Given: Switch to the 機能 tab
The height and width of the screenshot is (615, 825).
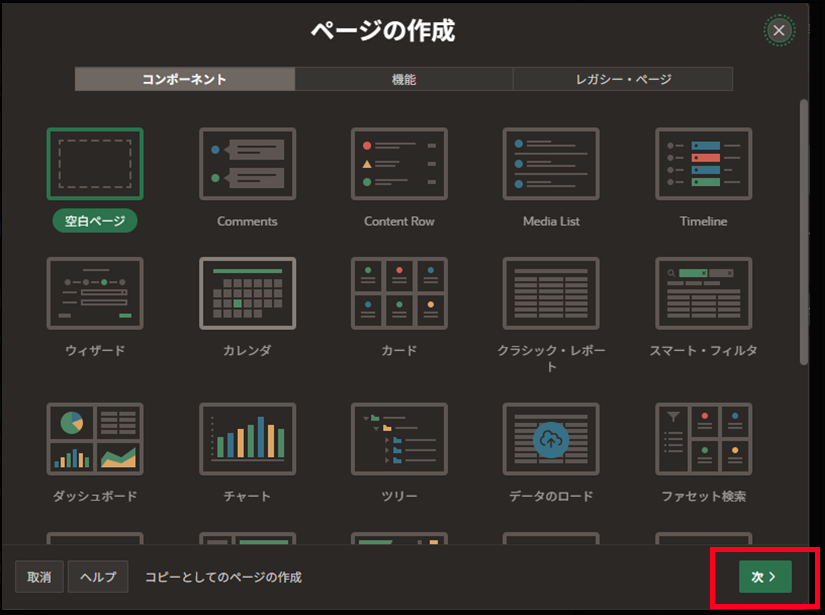Looking at the screenshot, I should coord(404,79).
